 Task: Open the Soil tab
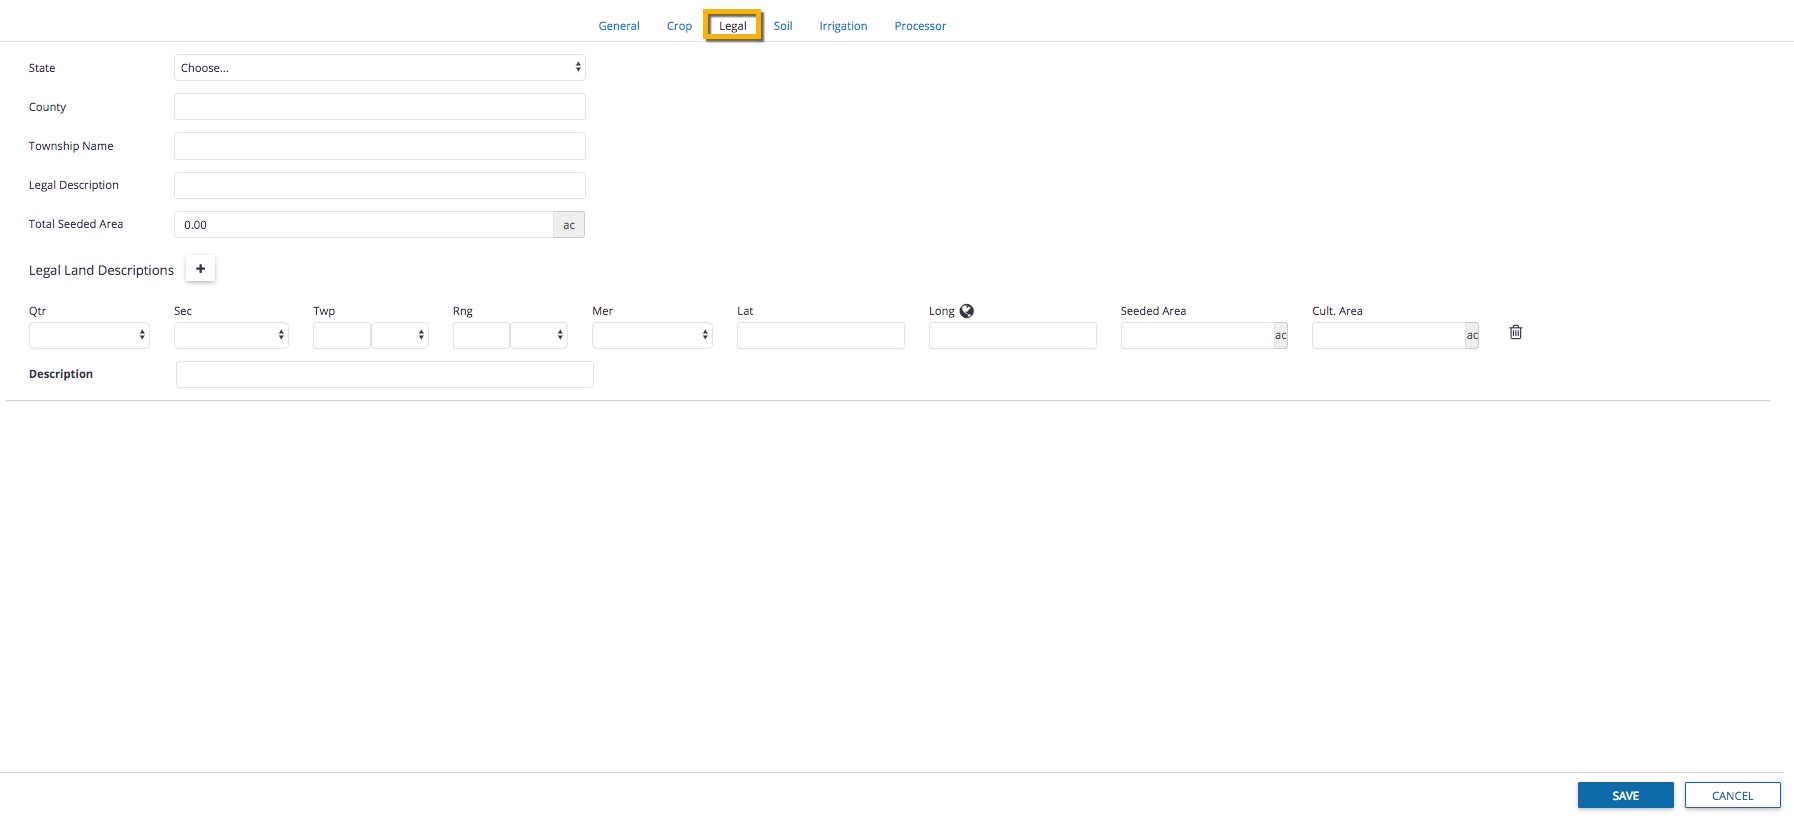tap(783, 26)
